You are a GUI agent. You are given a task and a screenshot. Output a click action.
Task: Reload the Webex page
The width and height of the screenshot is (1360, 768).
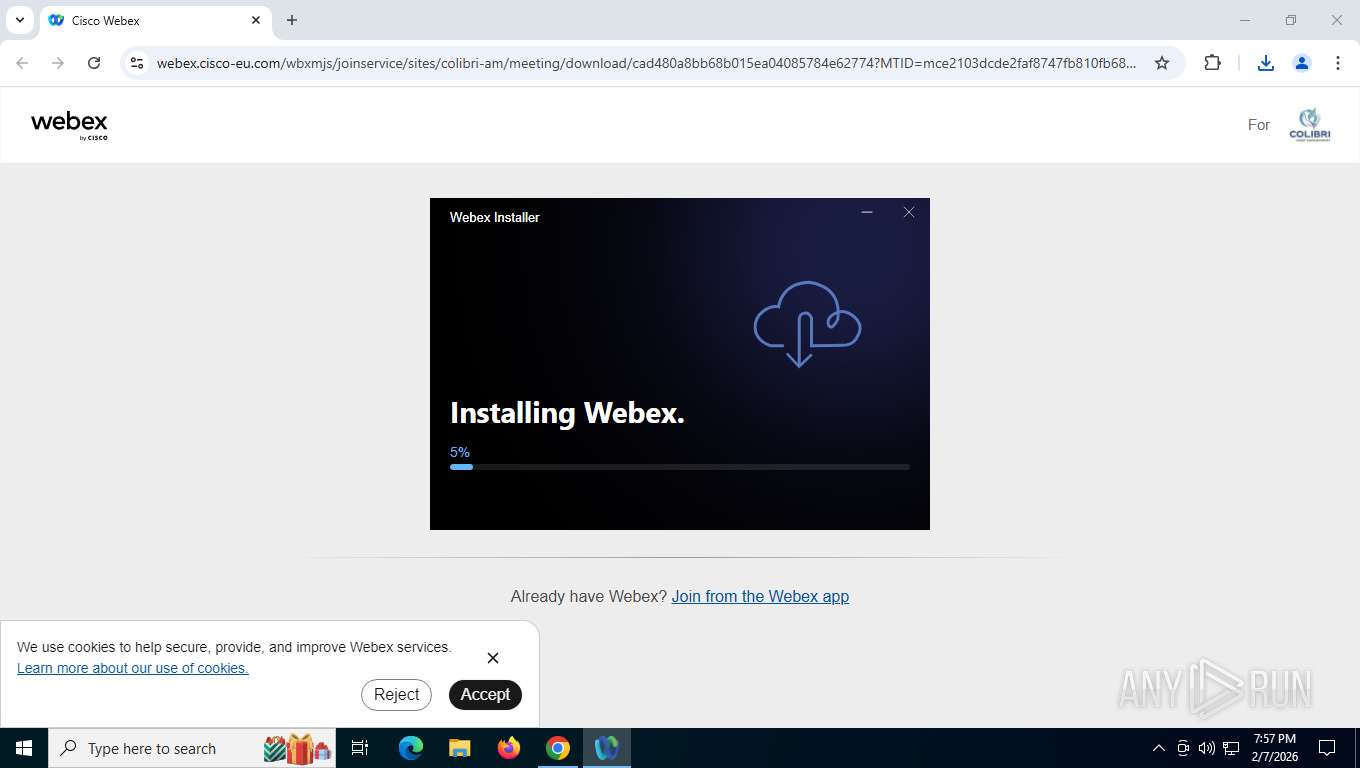(x=94, y=63)
